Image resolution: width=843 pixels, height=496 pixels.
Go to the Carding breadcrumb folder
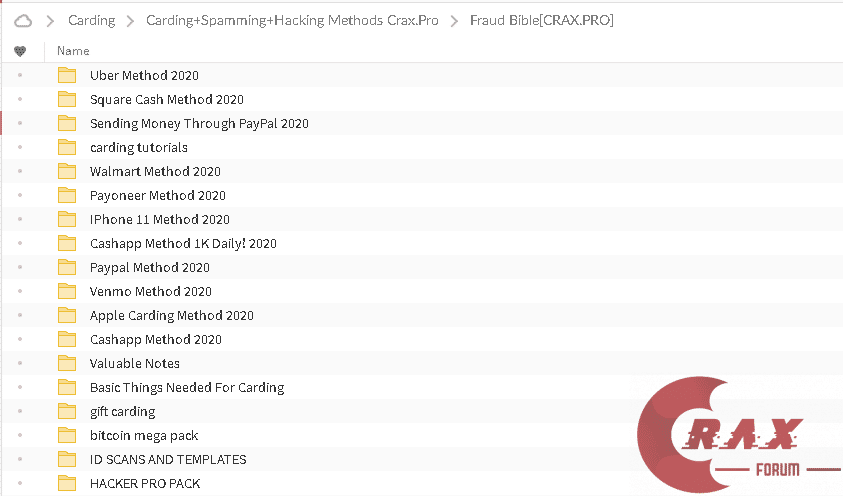click(x=91, y=20)
